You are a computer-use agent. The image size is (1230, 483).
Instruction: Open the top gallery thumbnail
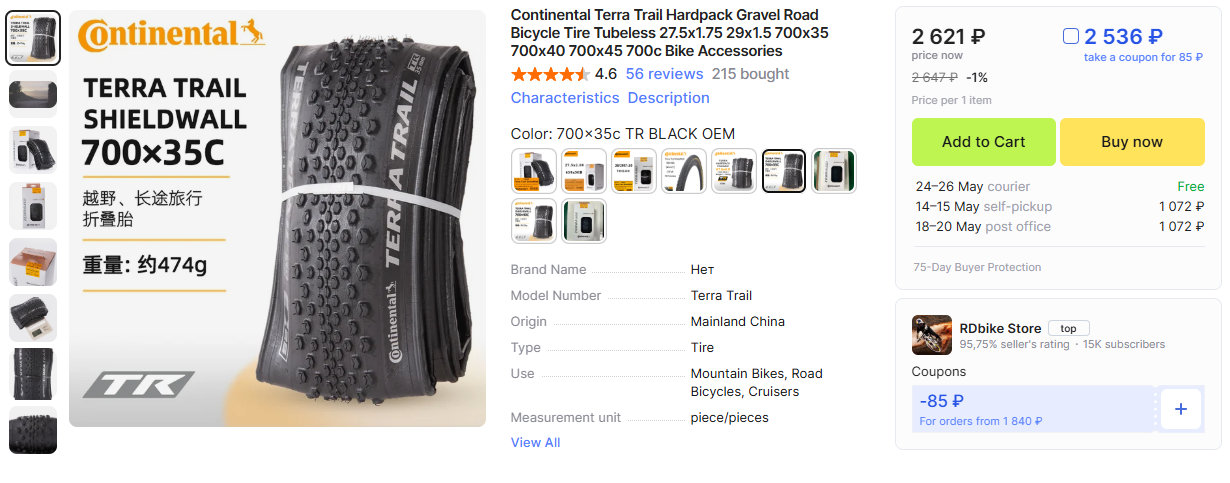pos(33,38)
